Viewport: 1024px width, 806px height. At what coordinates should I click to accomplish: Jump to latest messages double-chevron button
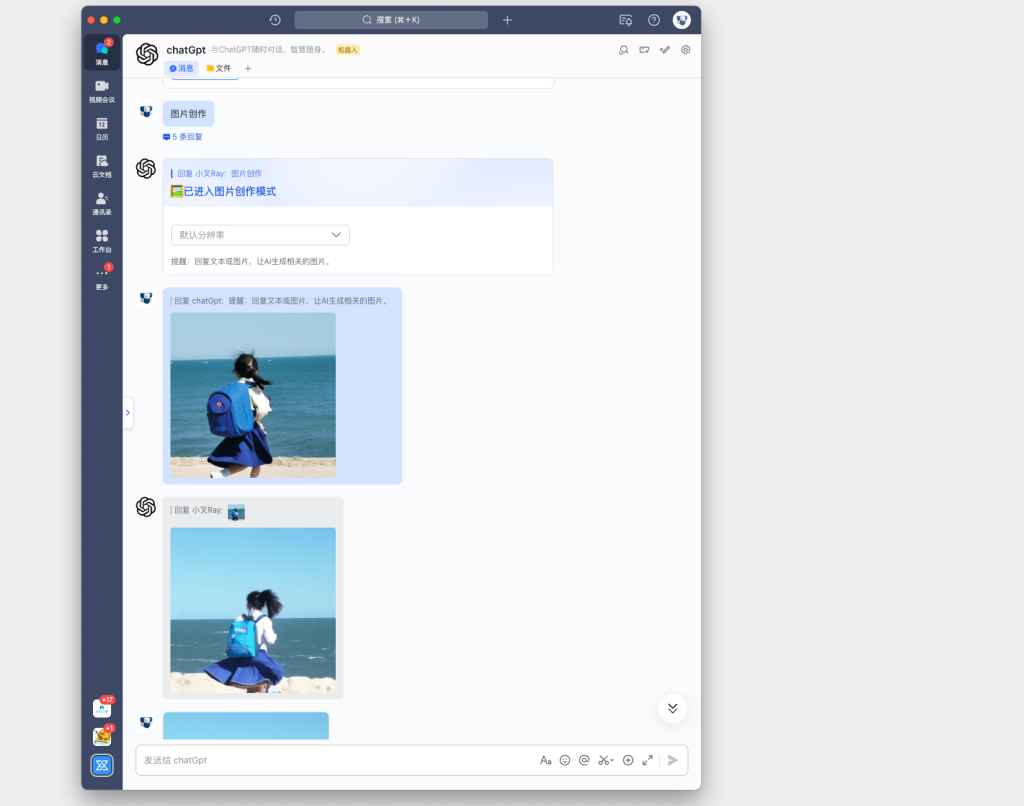tap(673, 709)
